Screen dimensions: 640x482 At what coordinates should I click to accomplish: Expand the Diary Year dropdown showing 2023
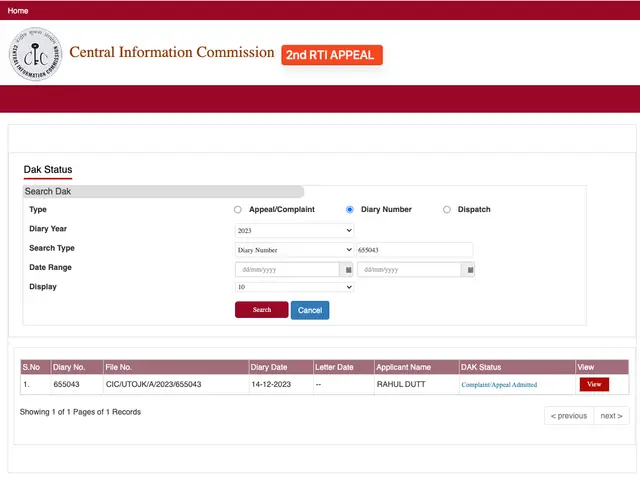[x=294, y=230]
